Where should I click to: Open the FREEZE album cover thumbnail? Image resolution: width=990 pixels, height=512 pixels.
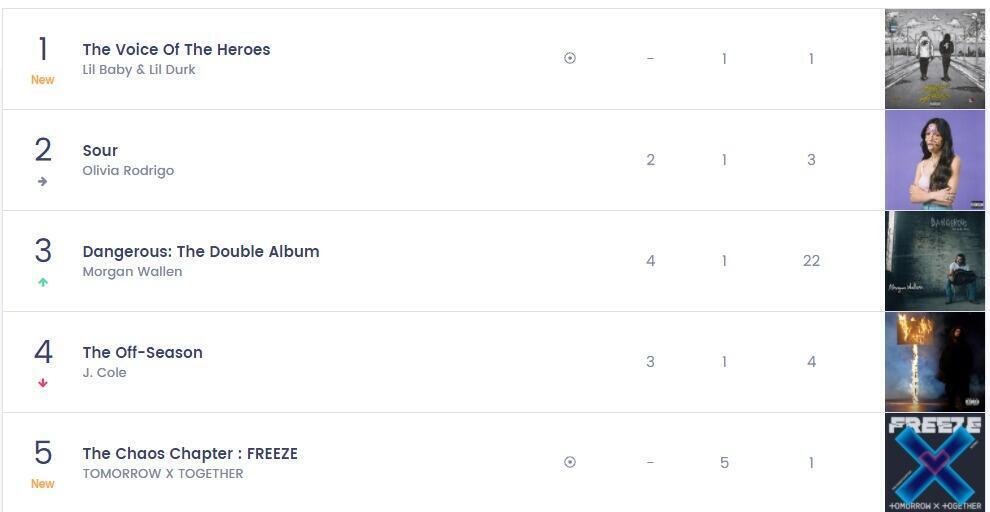point(934,462)
